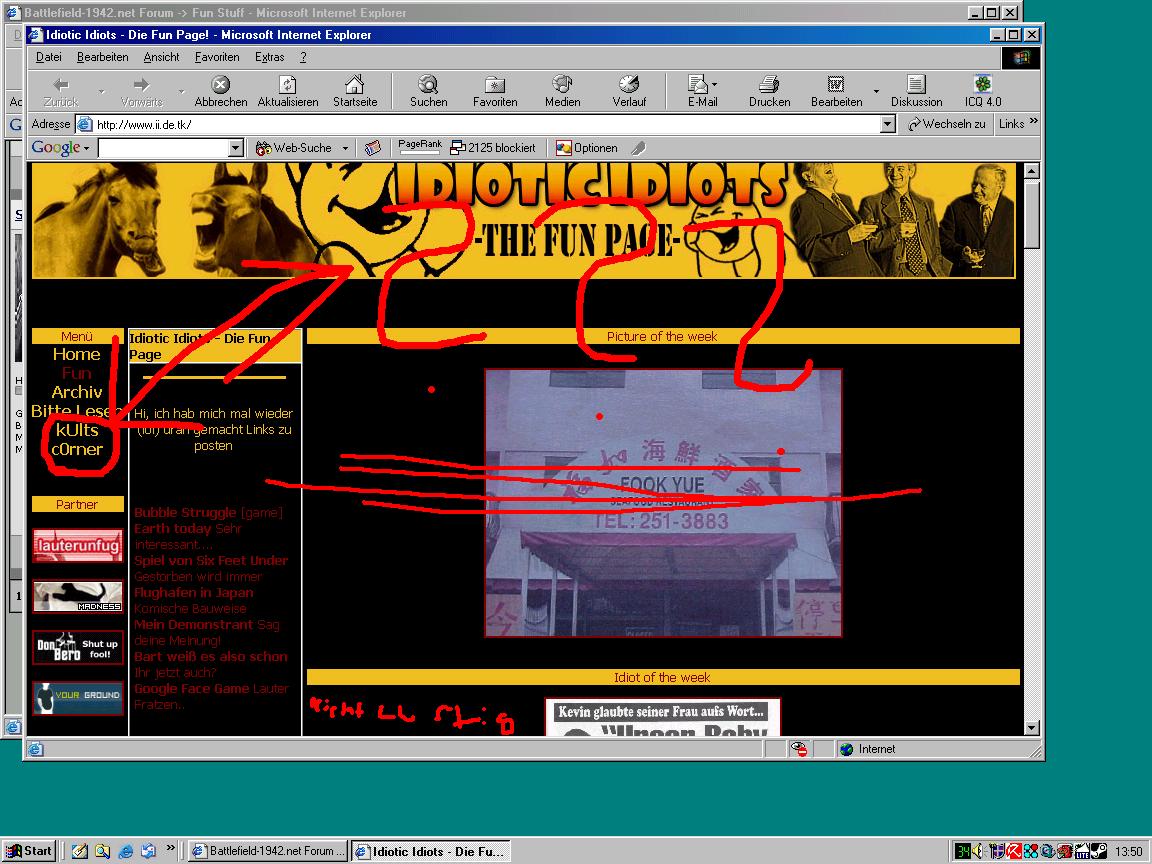Expand the Links toolbar chevron
Viewport: 1152px width, 864px height.
pyautogui.click(x=1034, y=121)
